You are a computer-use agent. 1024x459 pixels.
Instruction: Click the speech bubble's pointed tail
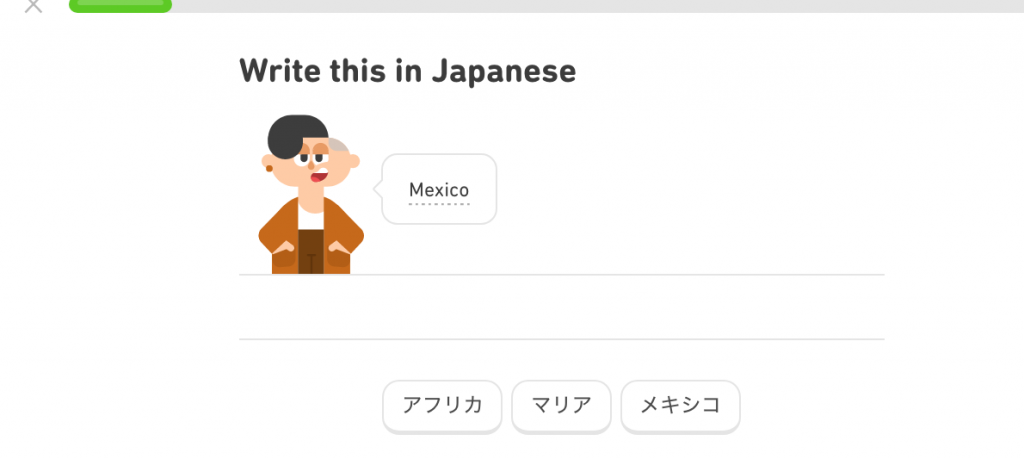[377, 188]
